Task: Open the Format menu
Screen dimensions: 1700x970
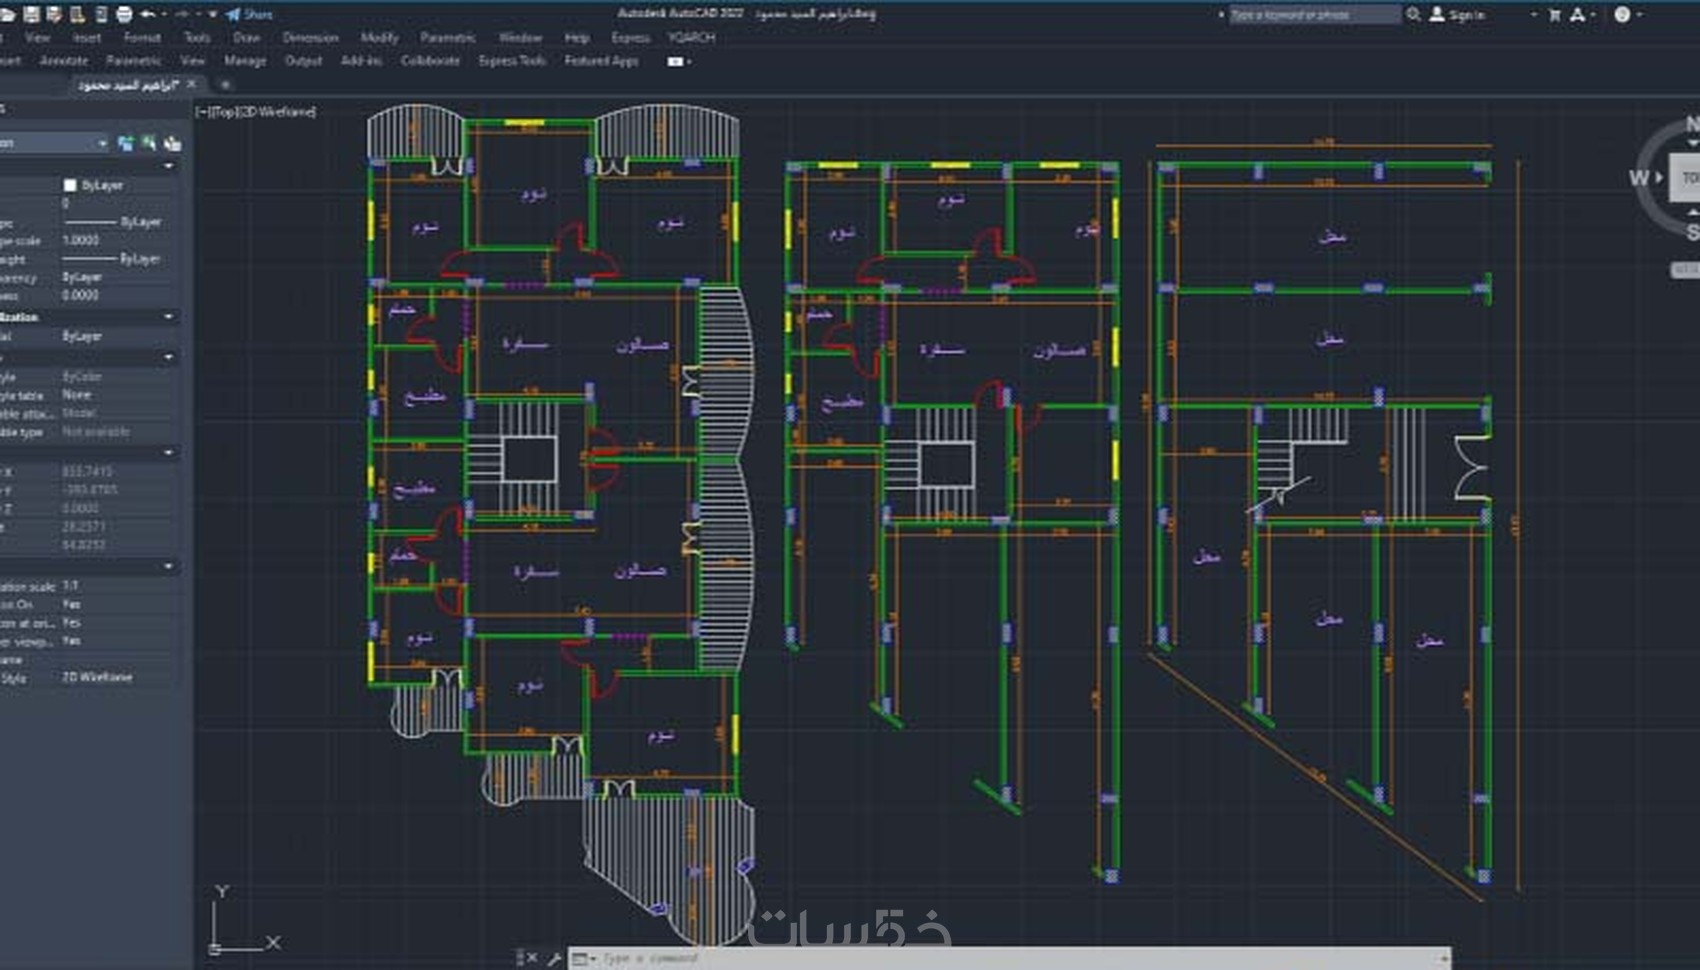Action: tap(142, 37)
